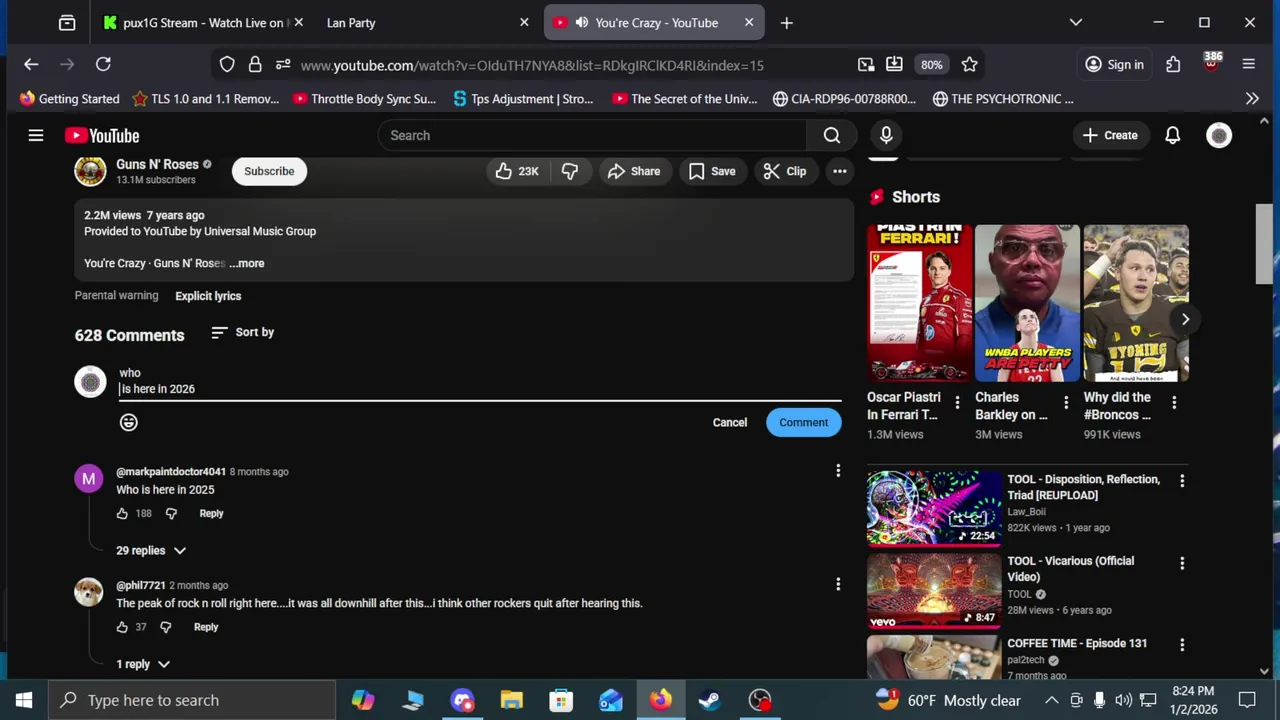Open YouTube notifications bell

point(1172,135)
